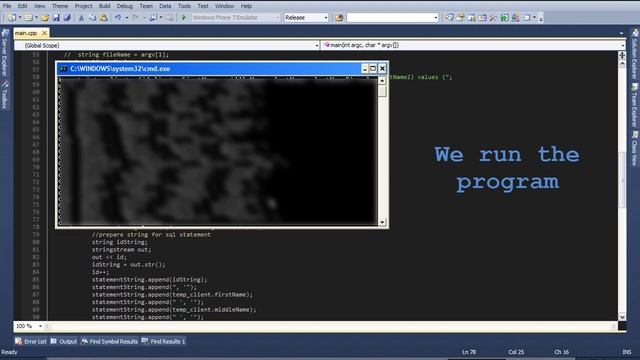The height and width of the screenshot is (360, 640).
Task: Click the New Project toolbar icon
Action: pos(12,18)
